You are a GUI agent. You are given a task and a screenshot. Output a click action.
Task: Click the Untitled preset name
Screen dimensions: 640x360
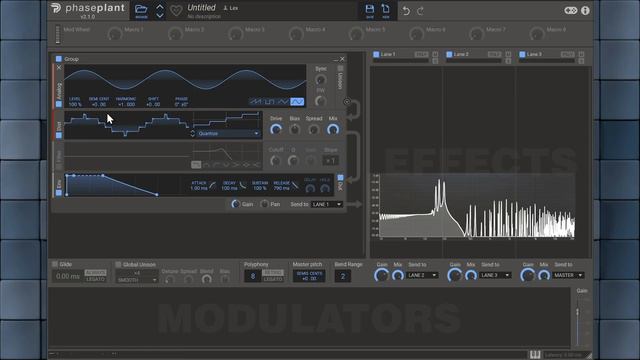(x=201, y=7)
